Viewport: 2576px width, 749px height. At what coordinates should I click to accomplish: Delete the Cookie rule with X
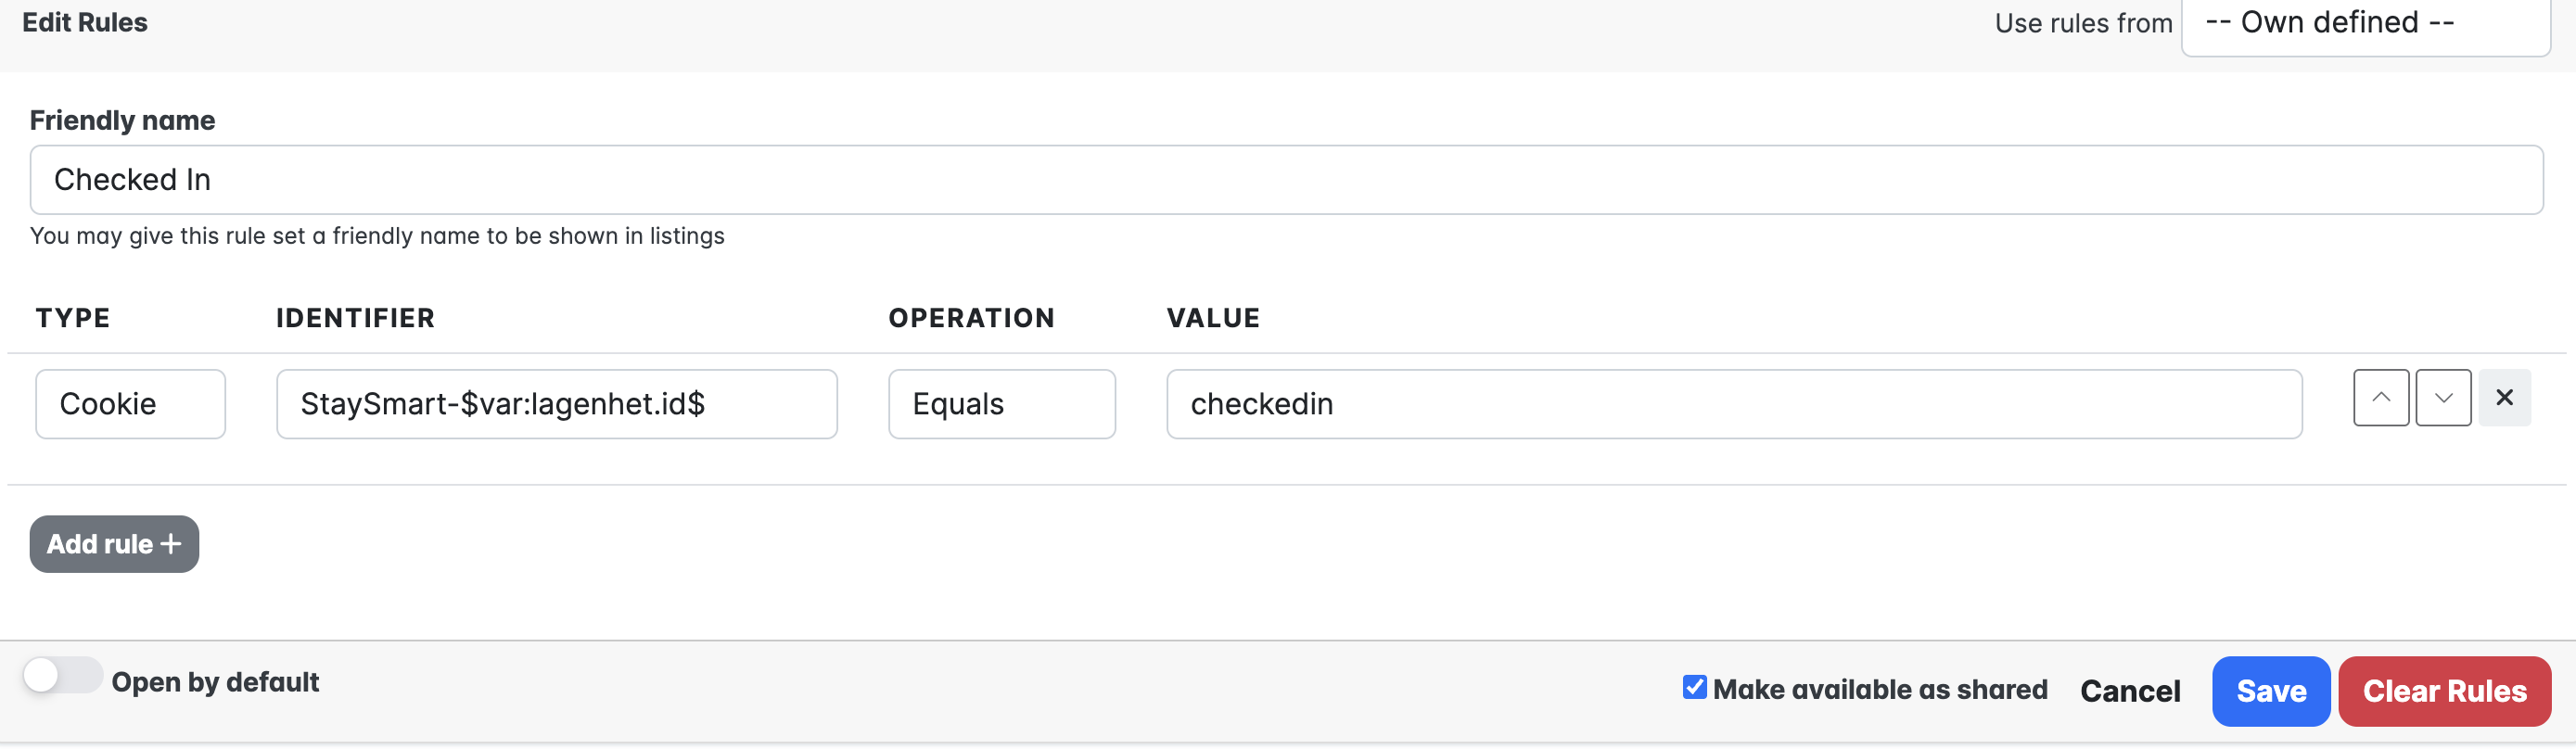coord(2503,398)
